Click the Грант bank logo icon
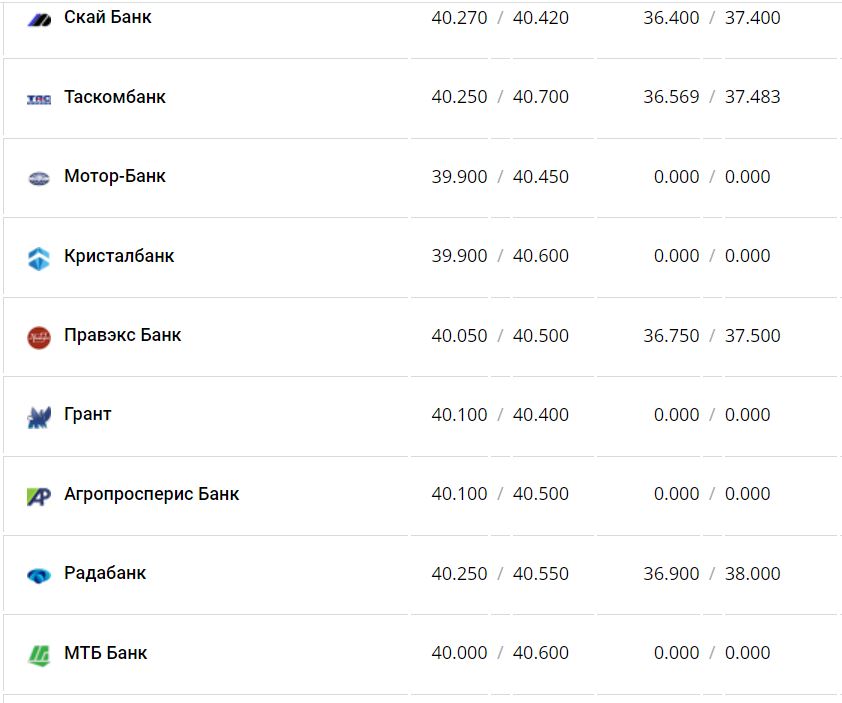This screenshot has width=842, height=703. point(39,416)
